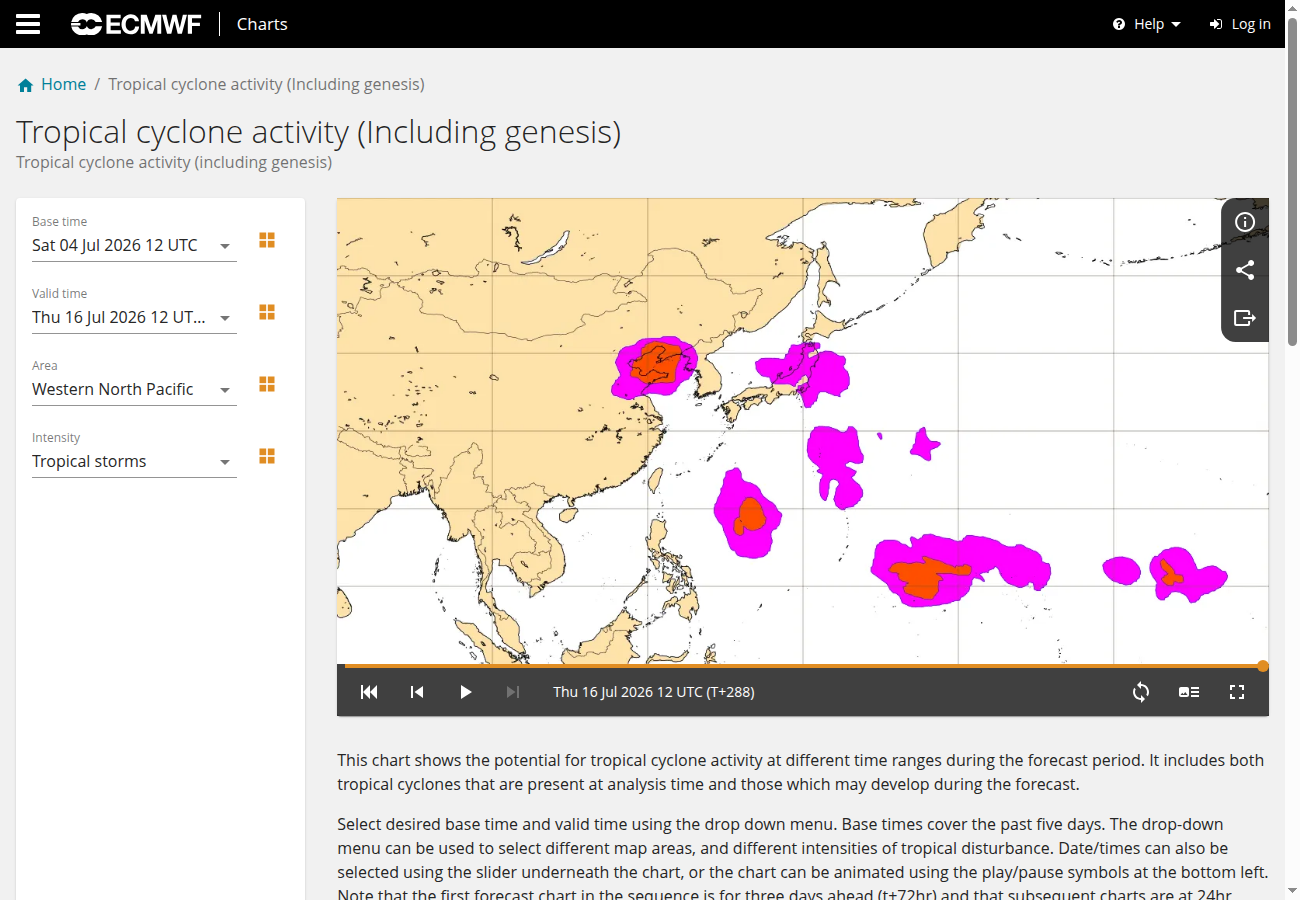Viewport: 1300px width, 900px height.
Task: Click the Log in link
Action: tap(1240, 24)
